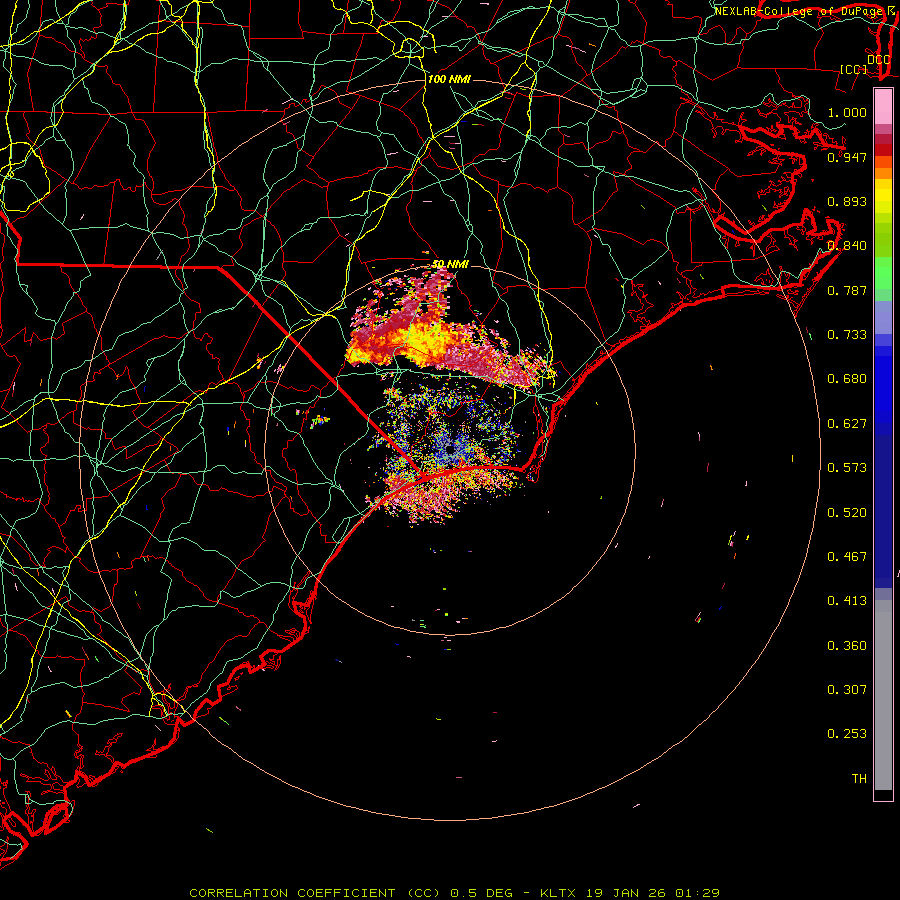Click the 50 NMI range ring label

pyautogui.click(x=450, y=264)
